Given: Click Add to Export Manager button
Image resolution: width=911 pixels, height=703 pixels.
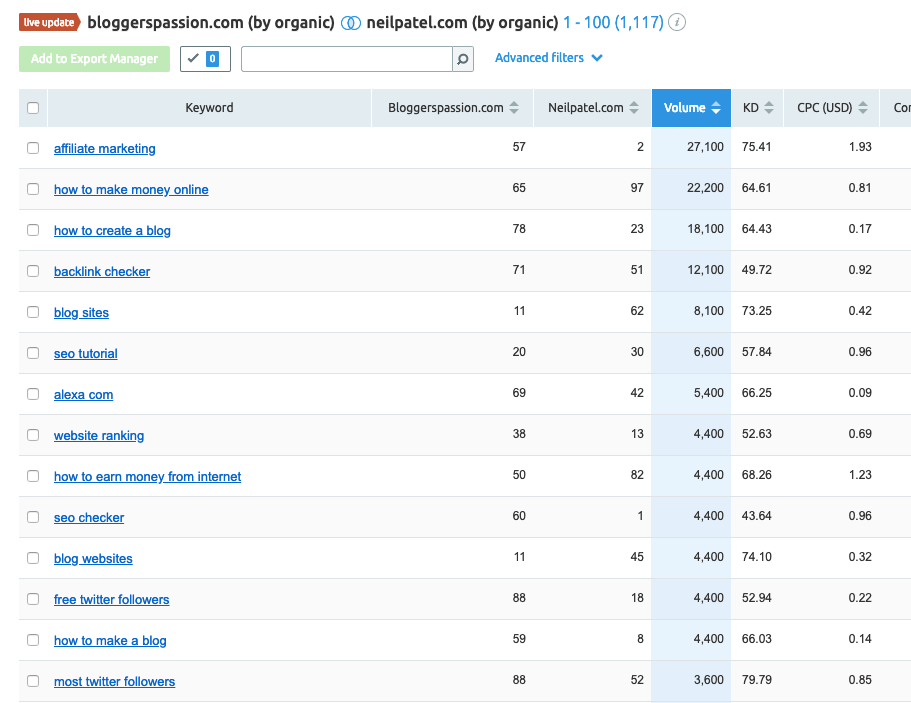Looking at the screenshot, I should pyautogui.click(x=94, y=59).
